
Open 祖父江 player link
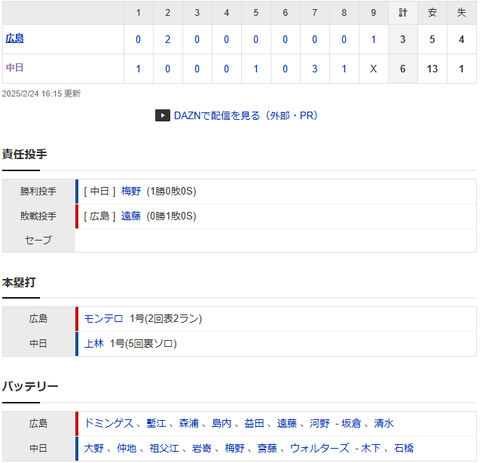164,448
